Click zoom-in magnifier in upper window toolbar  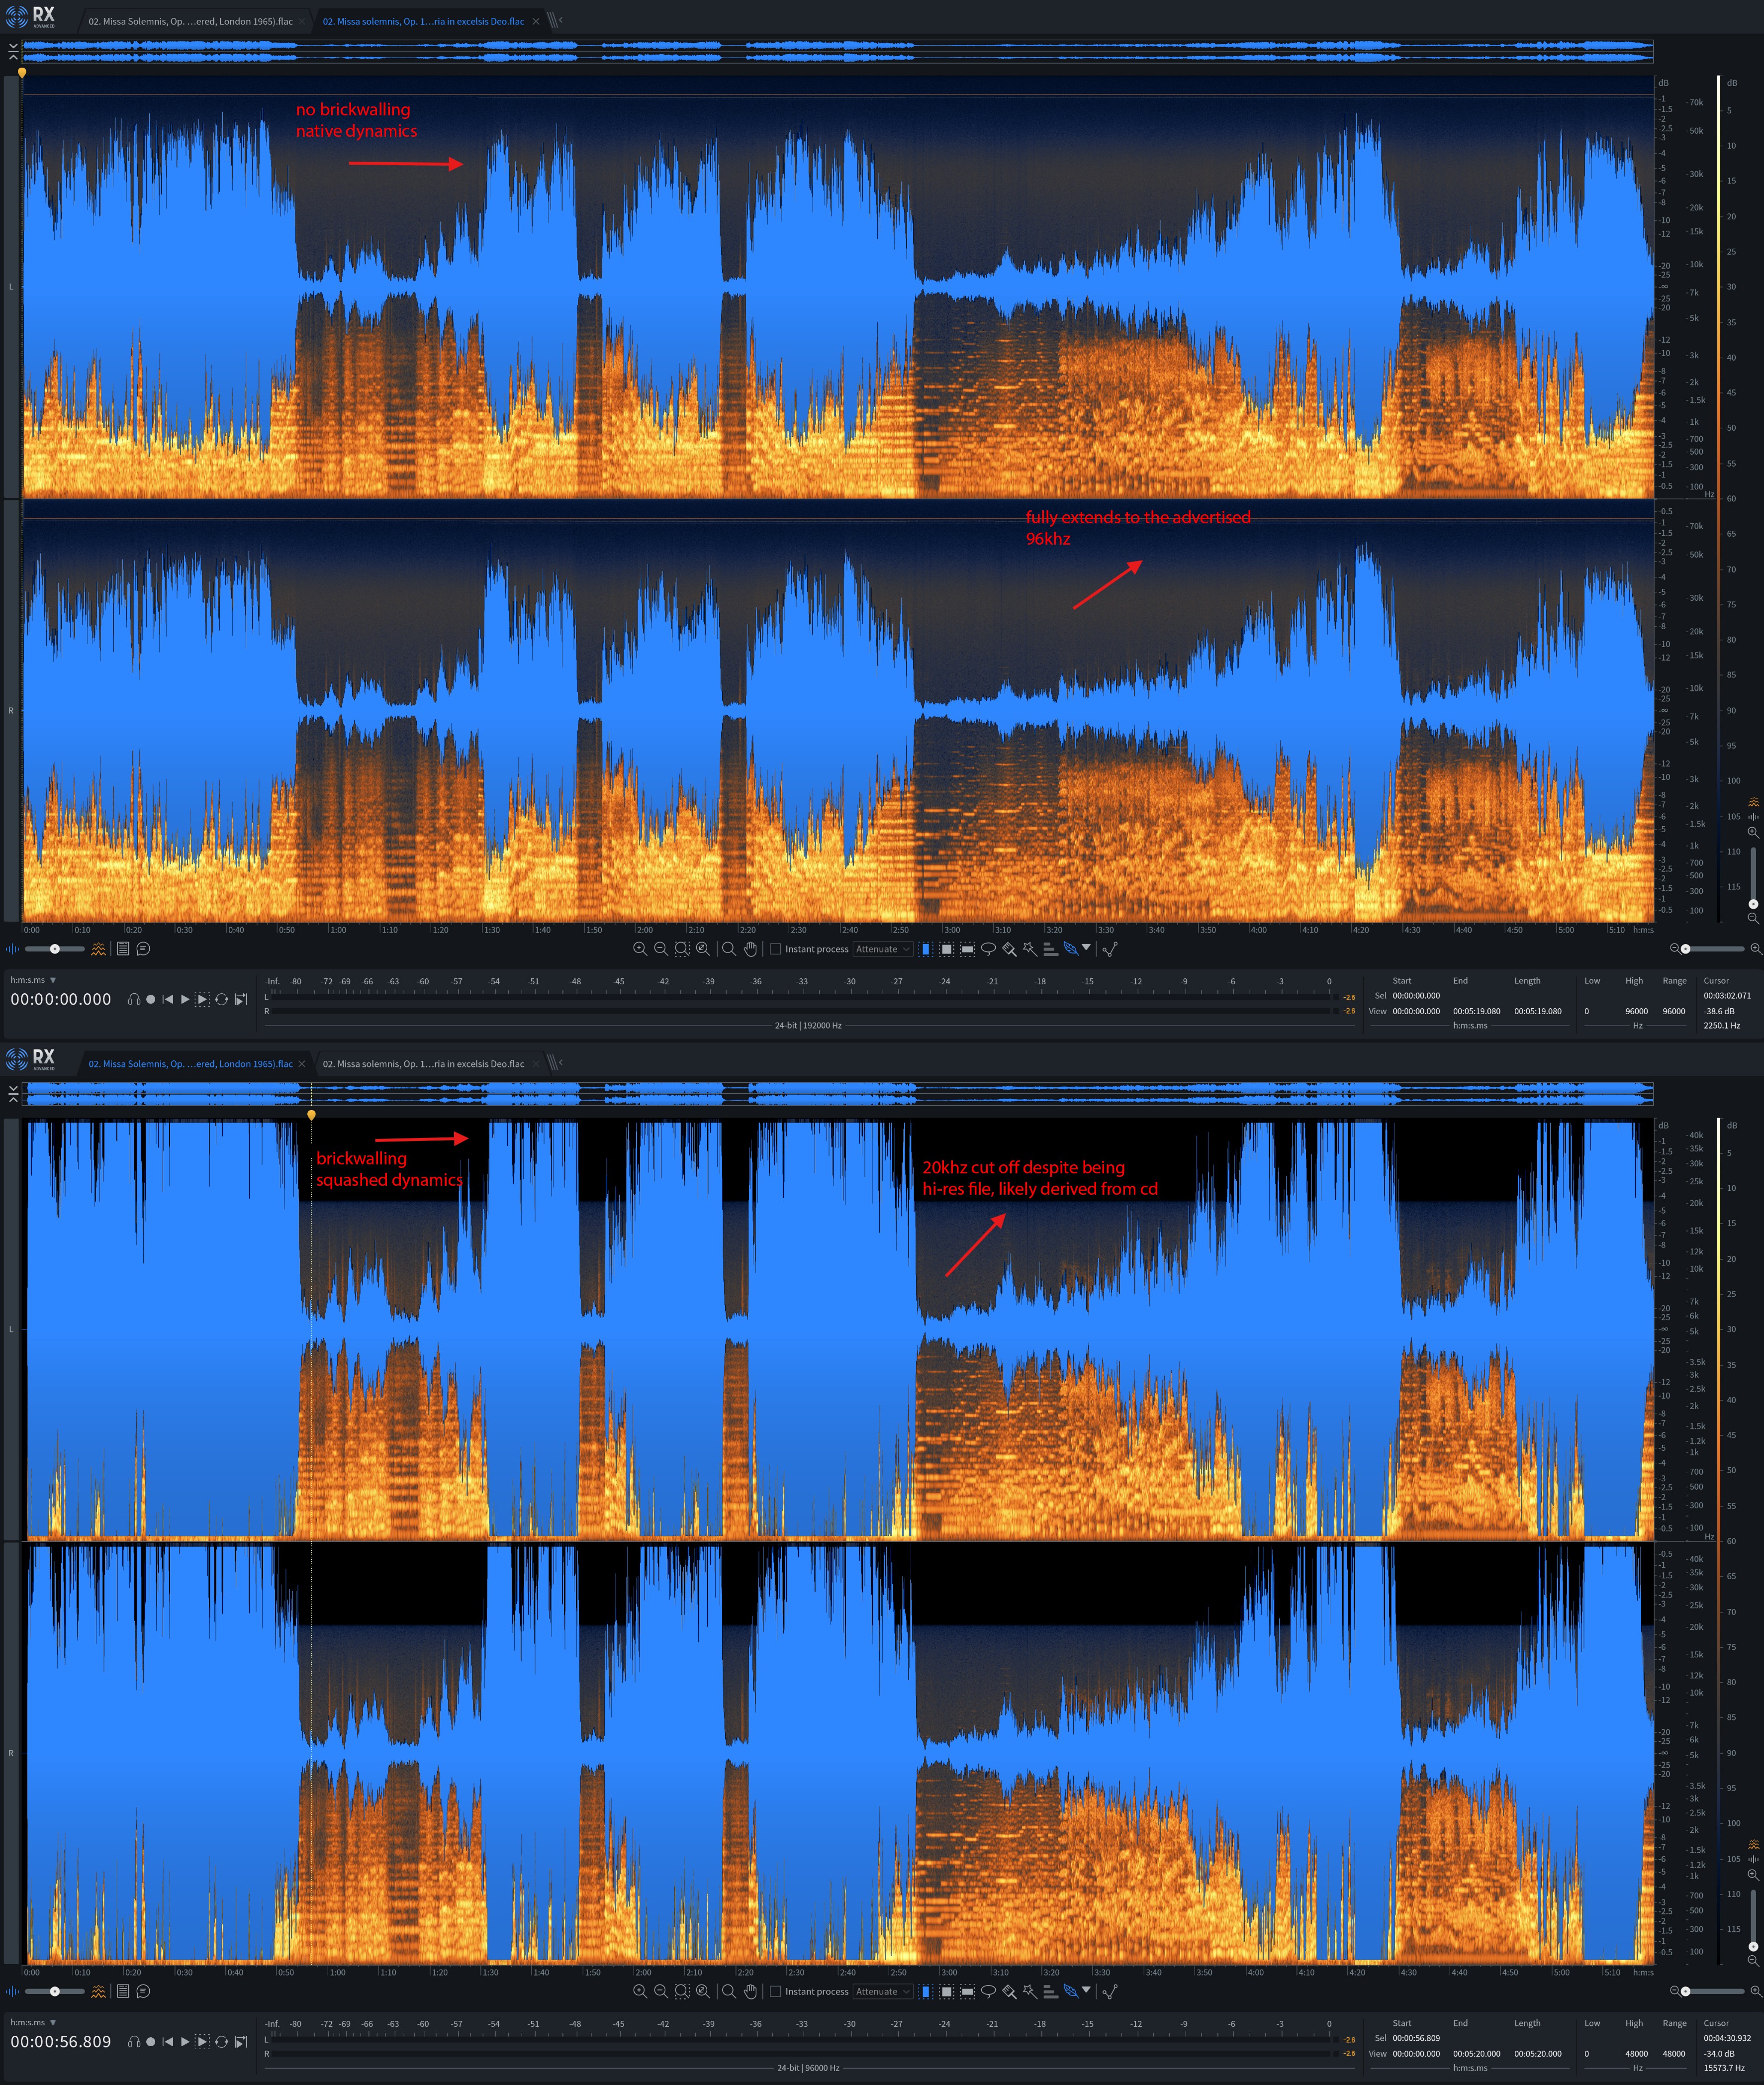[x=639, y=949]
